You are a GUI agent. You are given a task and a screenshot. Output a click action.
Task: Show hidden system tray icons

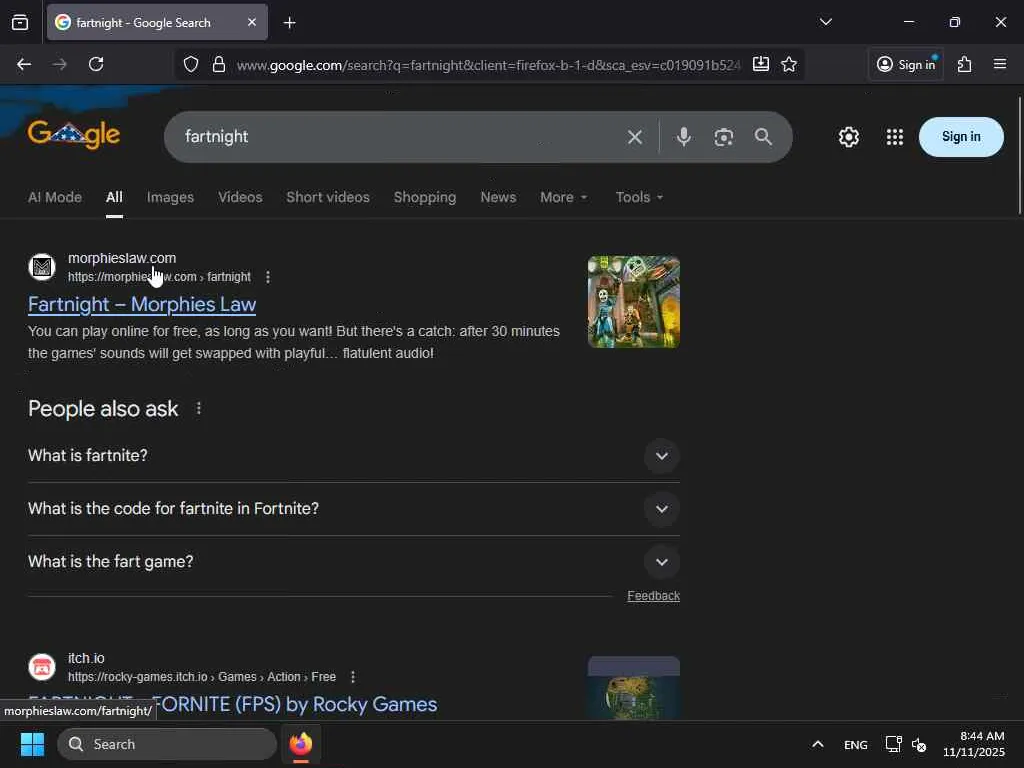pyautogui.click(x=818, y=744)
